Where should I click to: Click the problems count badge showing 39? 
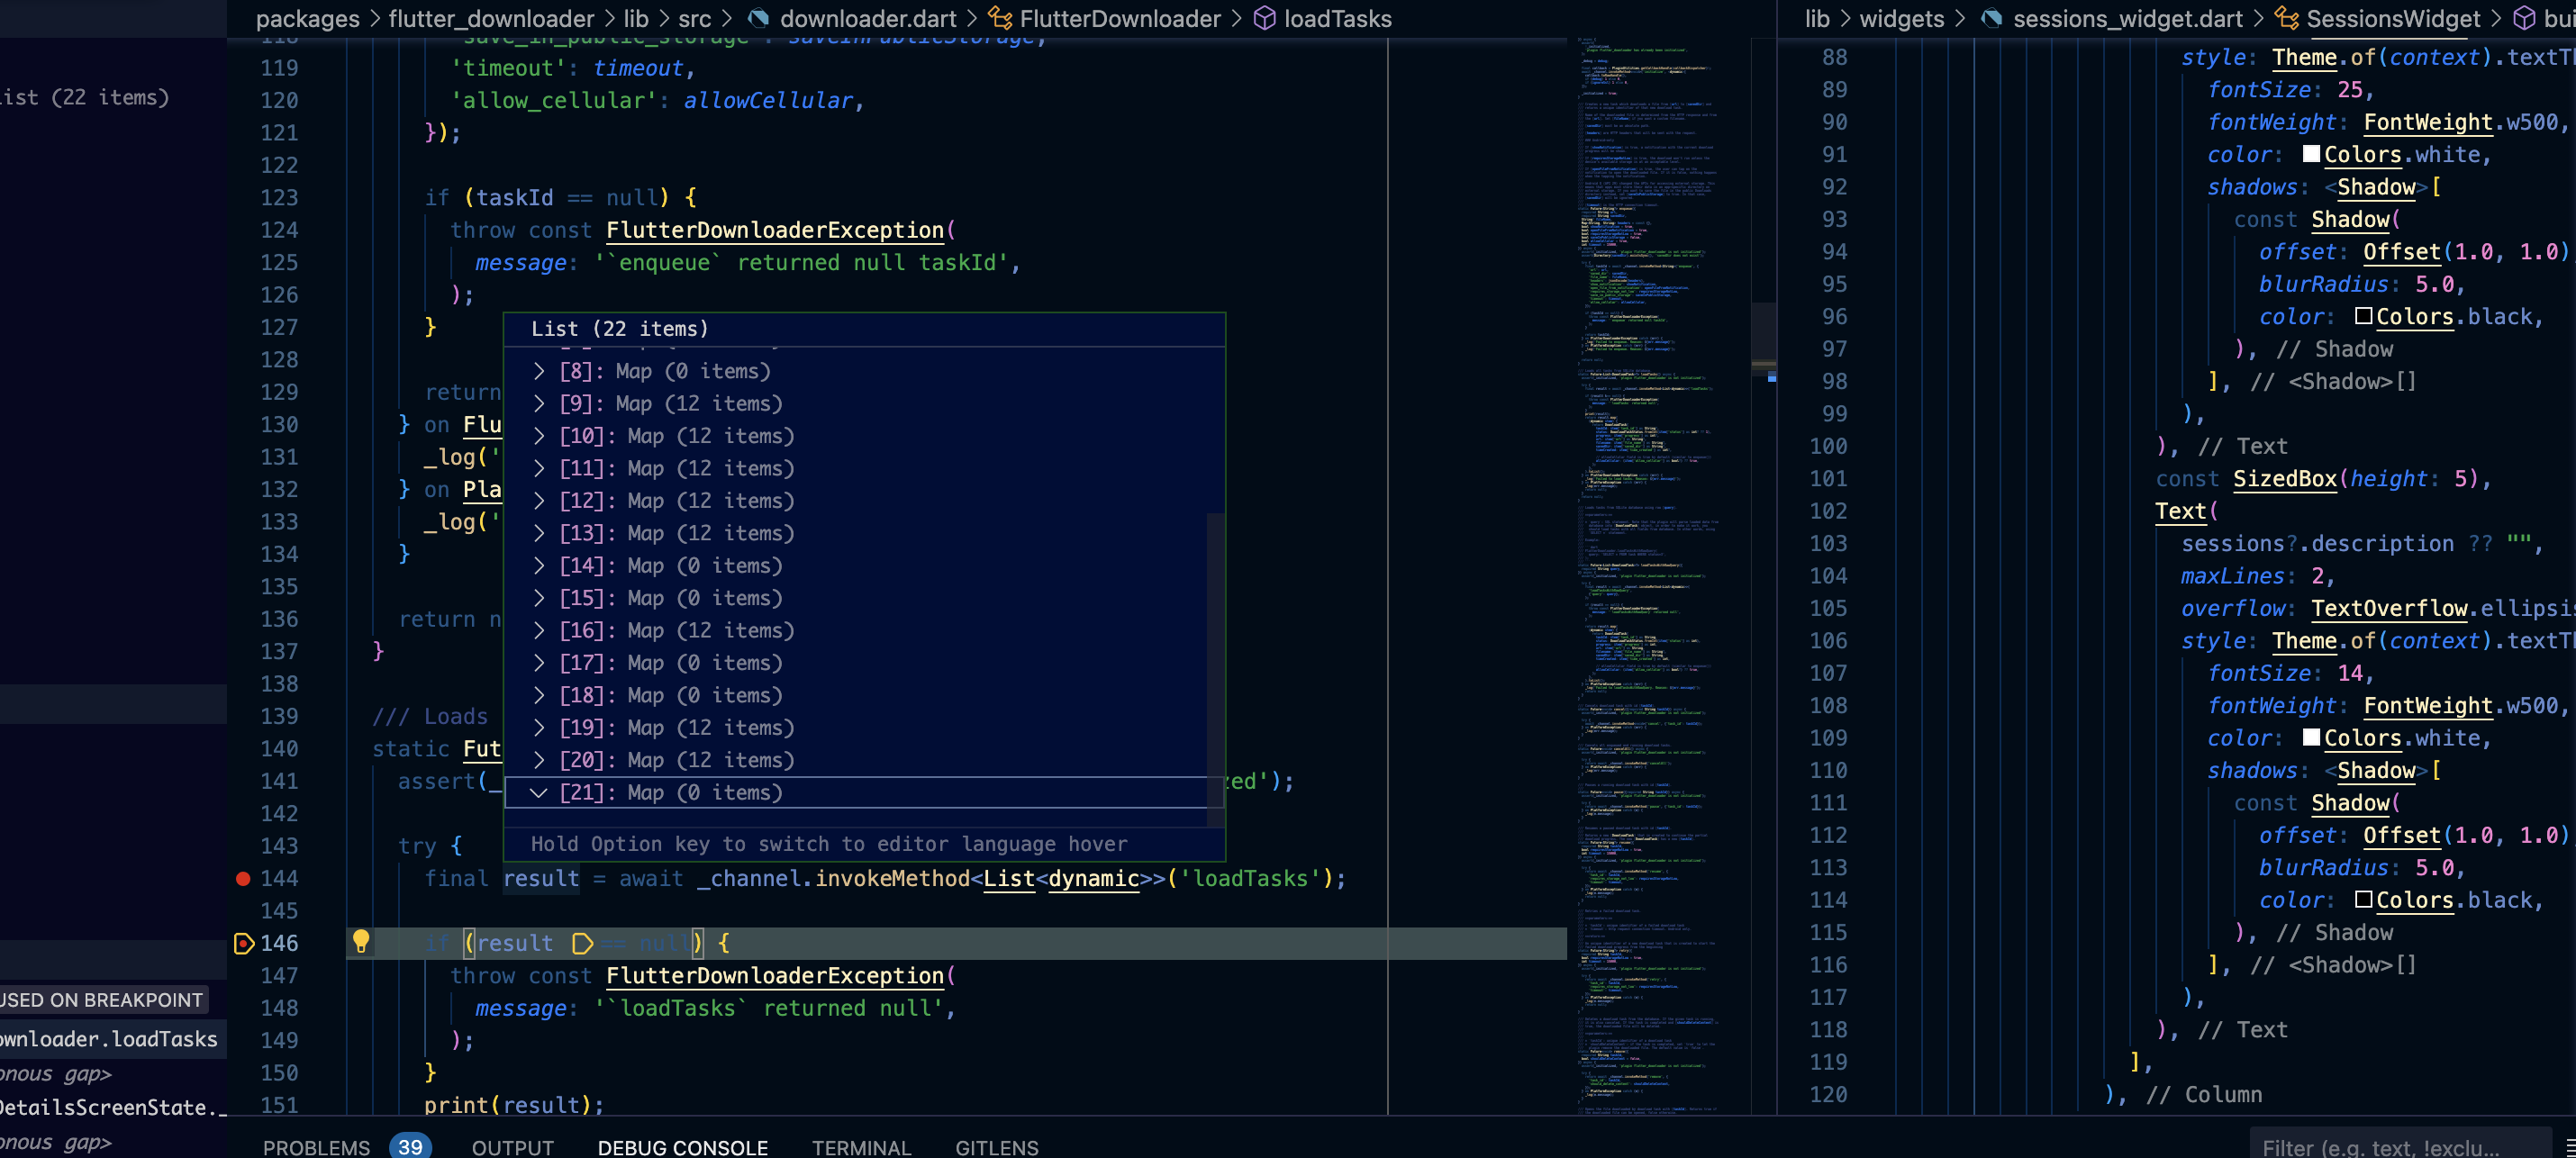(x=409, y=1147)
